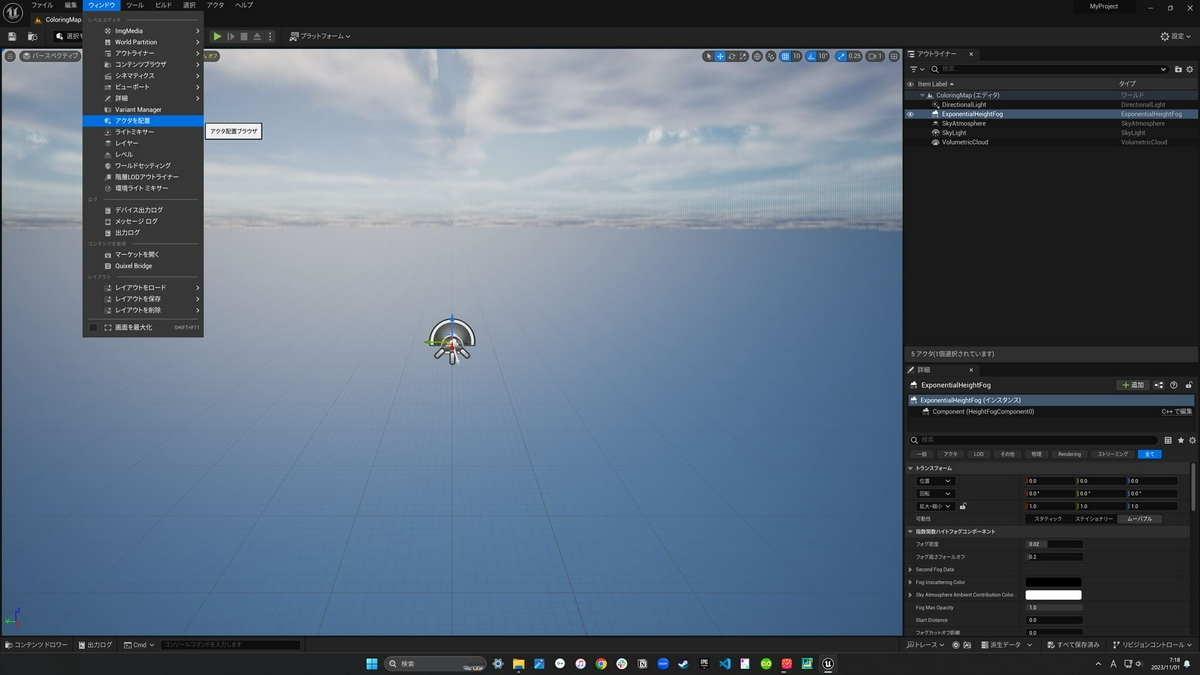Viewport: 1200px width, 675px height.
Task: Open the Rotation type dropdown
Action: pyautogui.click(x=935, y=493)
